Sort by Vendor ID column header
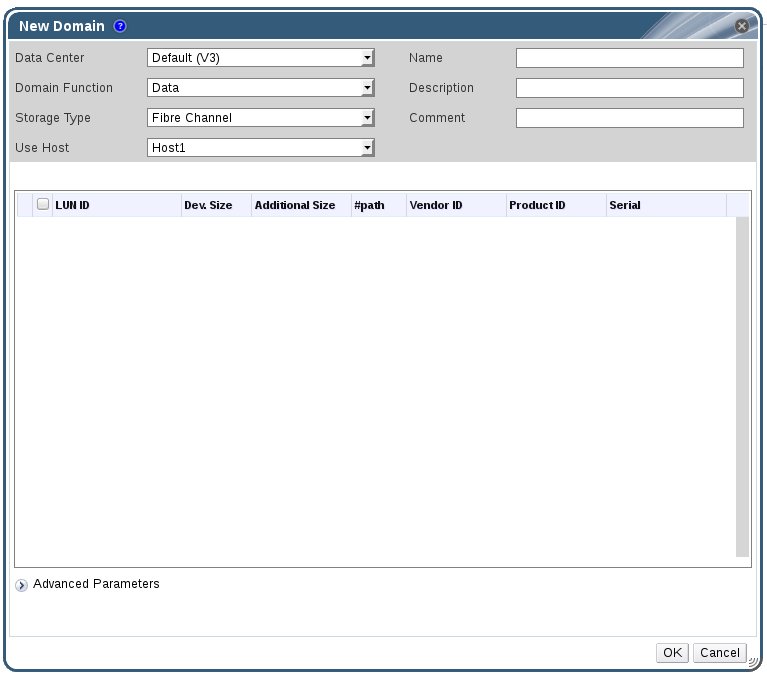767x673 pixels. click(x=456, y=205)
